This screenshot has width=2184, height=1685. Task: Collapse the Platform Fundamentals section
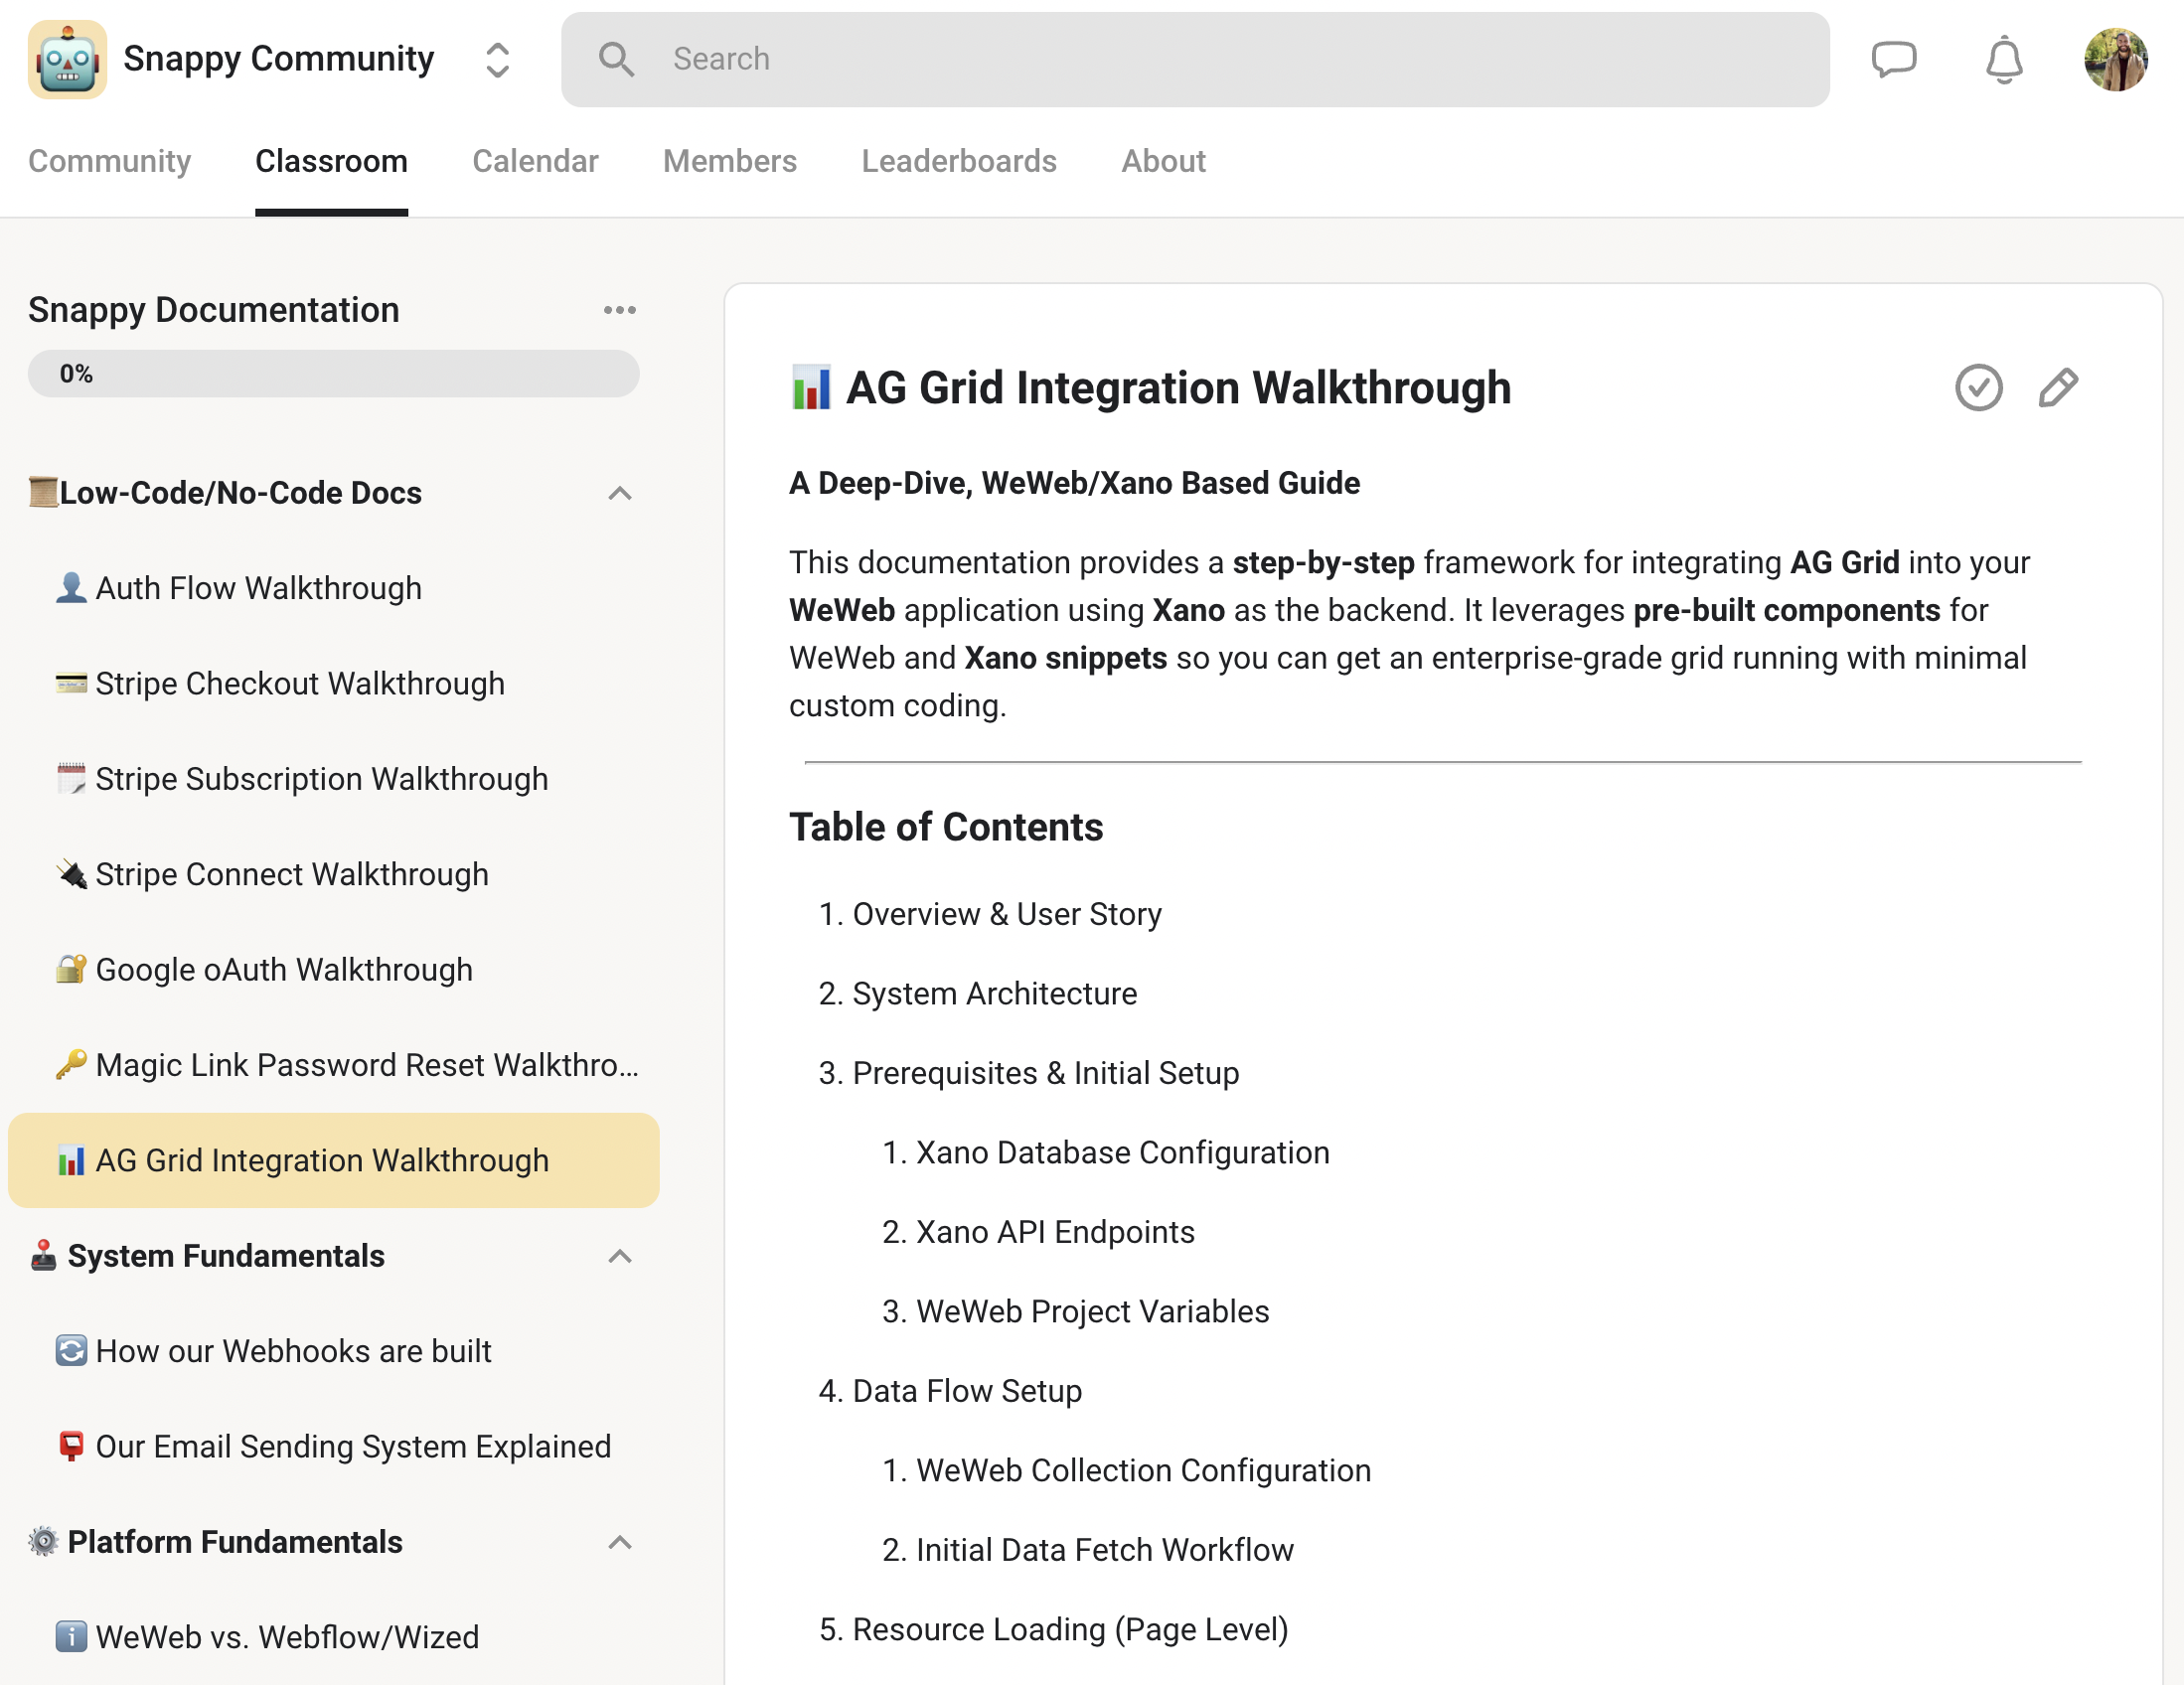tap(619, 1542)
